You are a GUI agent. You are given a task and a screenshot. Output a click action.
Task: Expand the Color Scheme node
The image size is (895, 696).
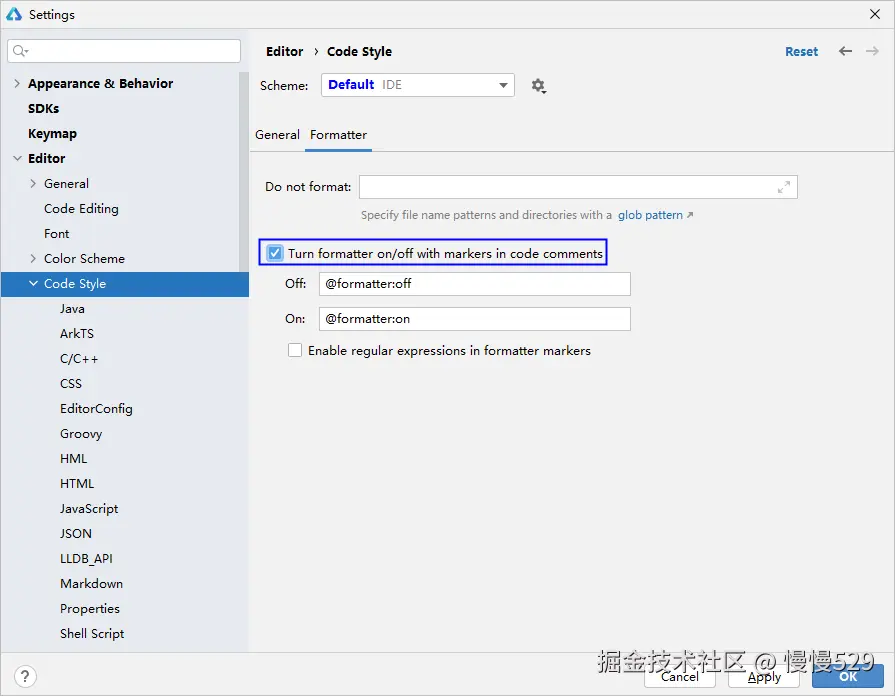pyautogui.click(x=33, y=259)
